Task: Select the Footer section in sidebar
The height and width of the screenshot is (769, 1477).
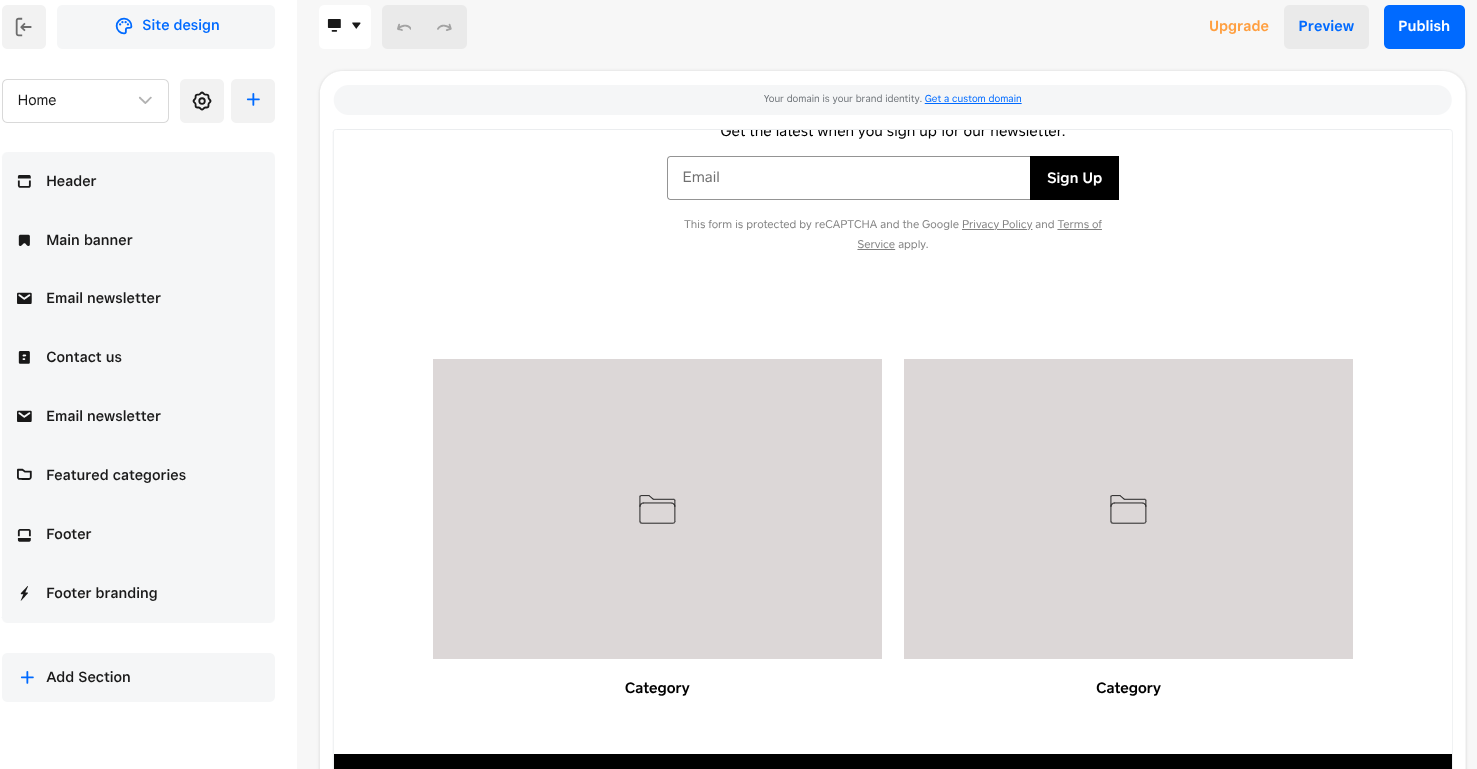Action: tap(69, 534)
